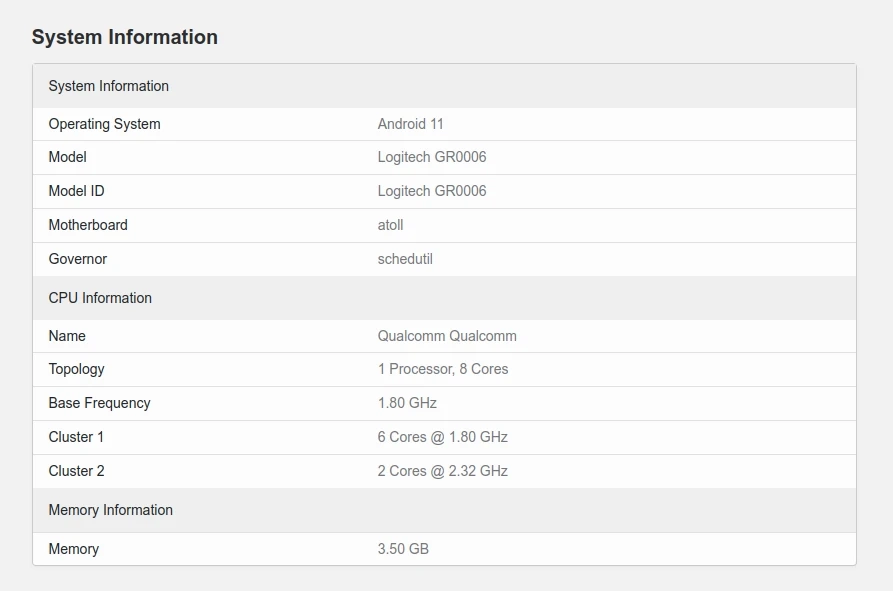Select the Qualcomm Qualcomm CPU name value

447,336
